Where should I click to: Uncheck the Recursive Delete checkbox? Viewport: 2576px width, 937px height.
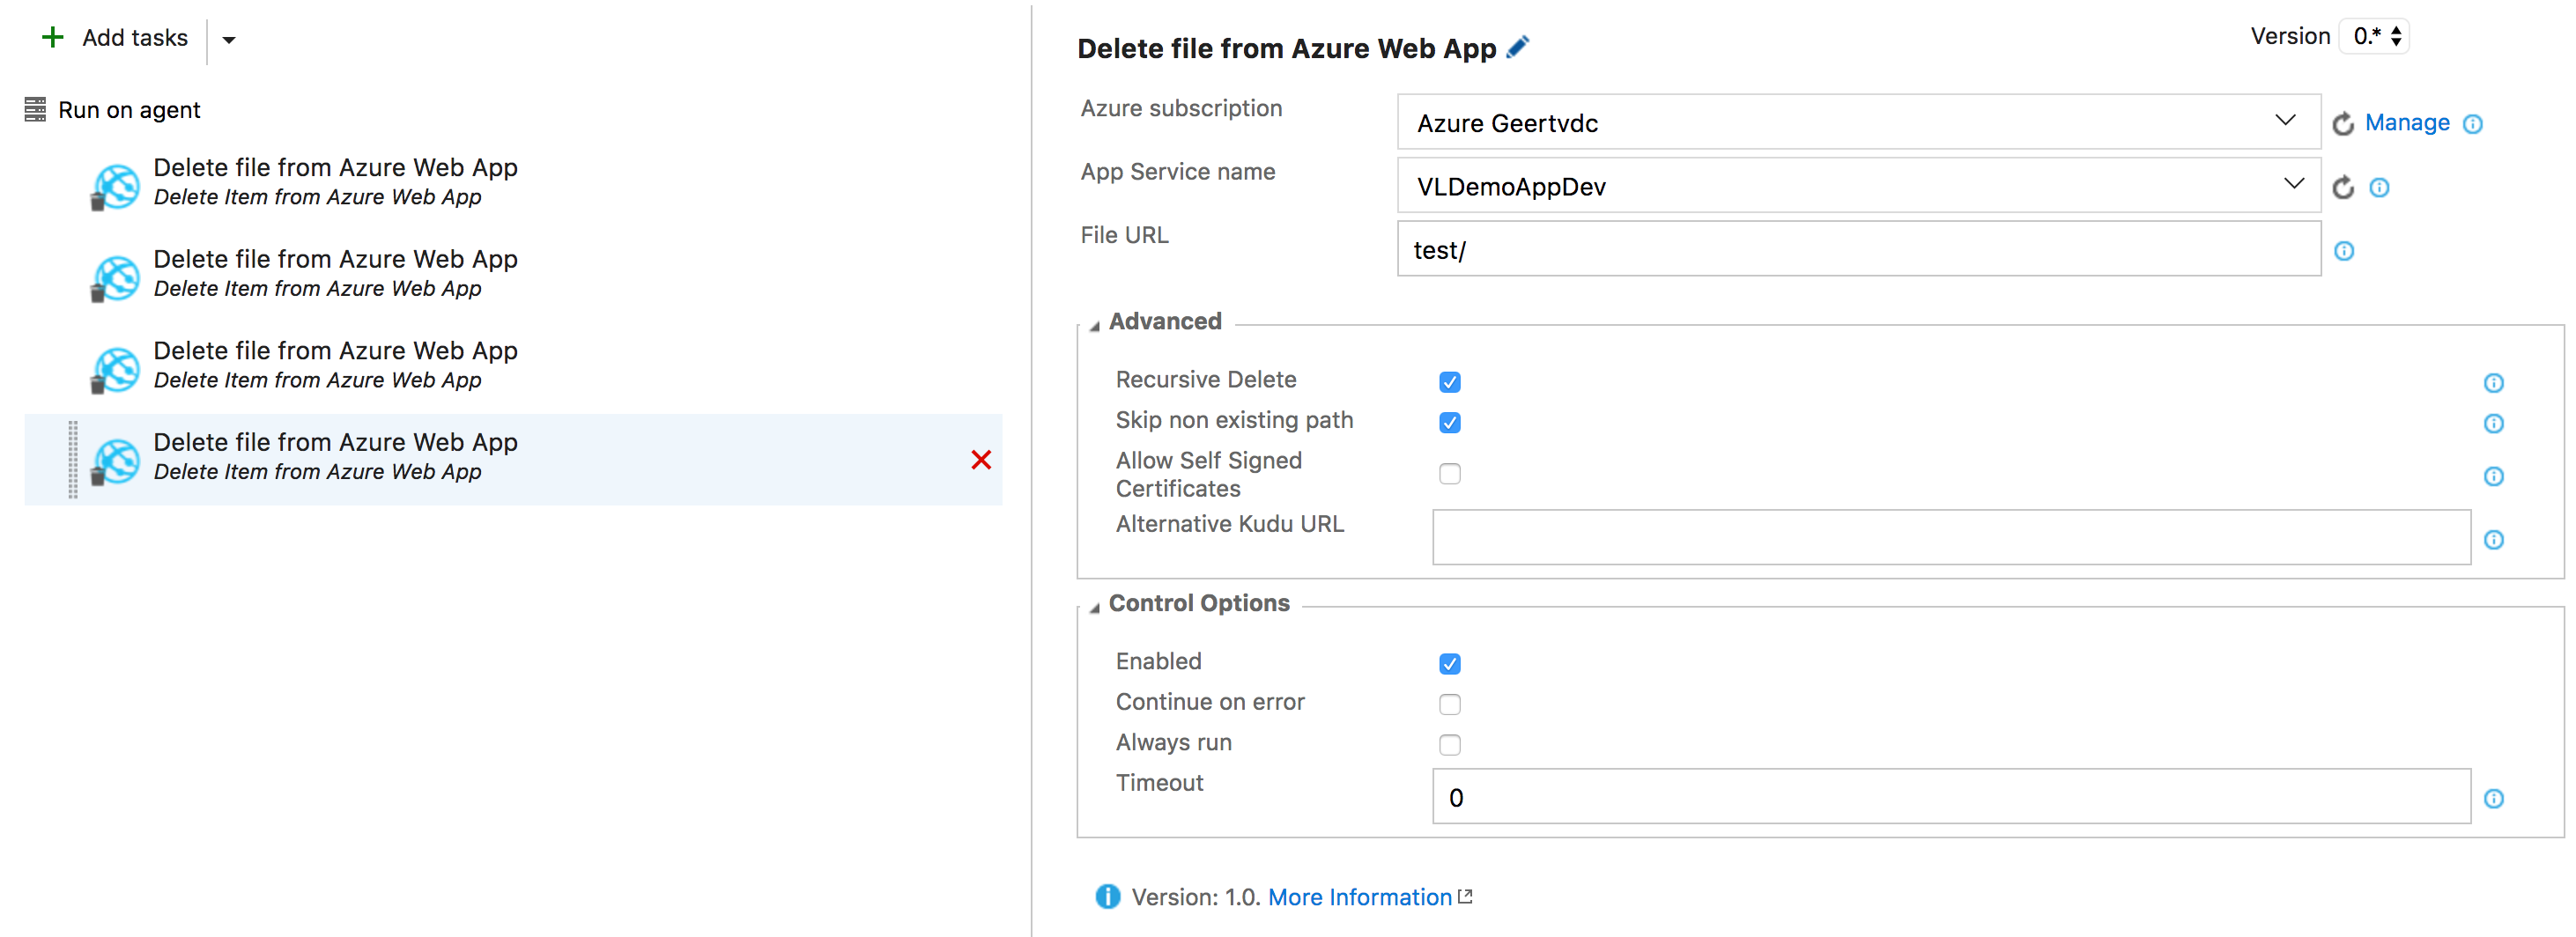(x=1449, y=382)
